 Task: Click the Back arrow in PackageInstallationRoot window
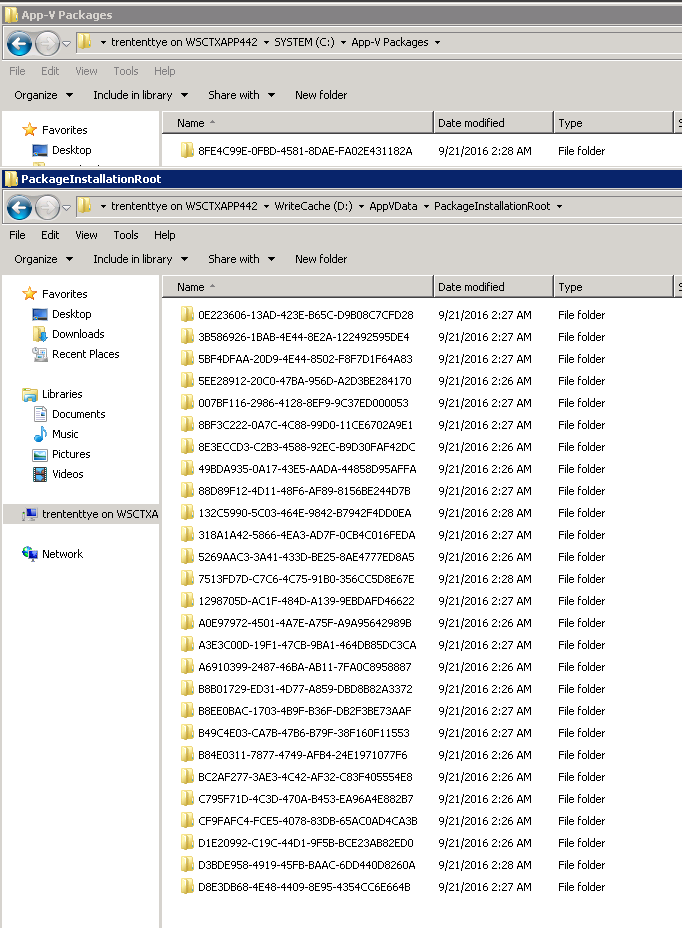pos(19,207)
